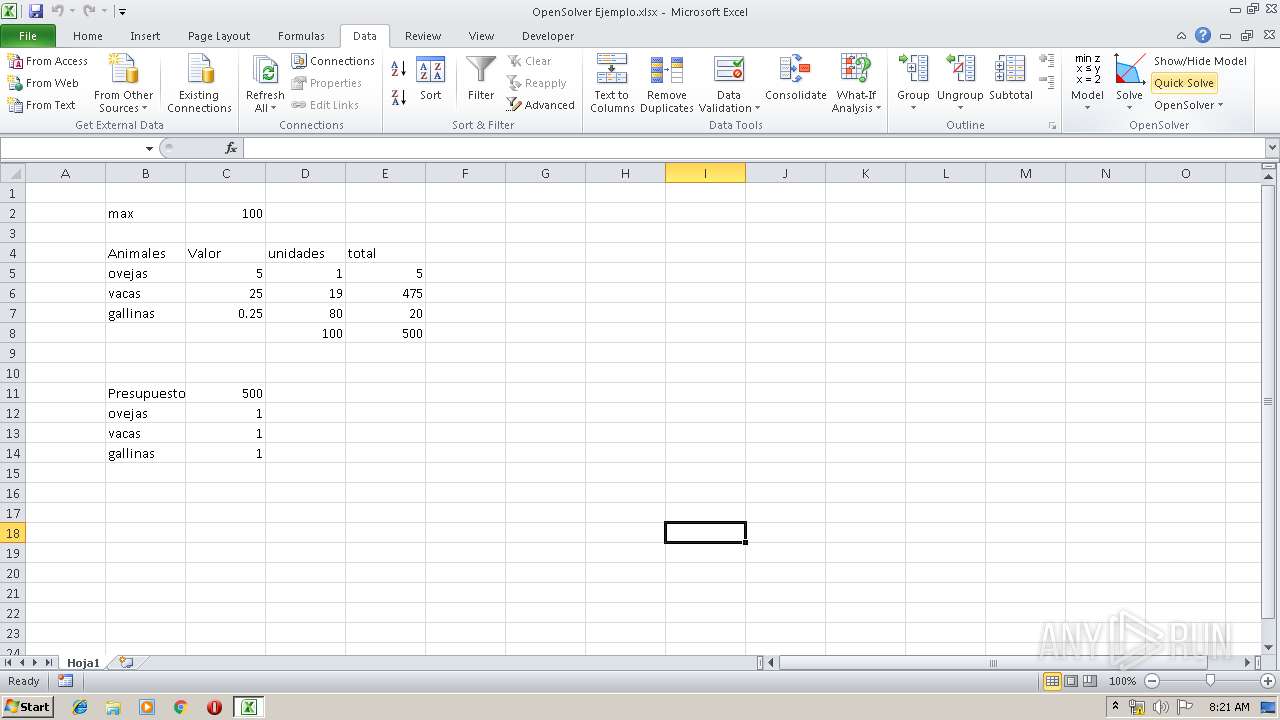Click Sort A to Z ascending icon
Image resolution: width=1280 pixels, height=720 pixels.
398,69
